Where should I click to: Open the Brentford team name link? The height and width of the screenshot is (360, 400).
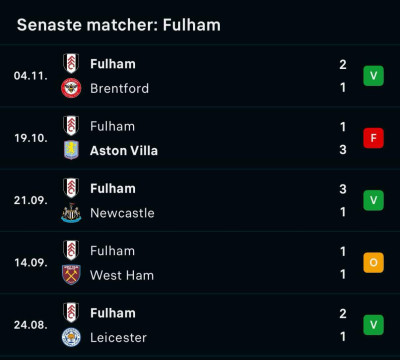120,88
